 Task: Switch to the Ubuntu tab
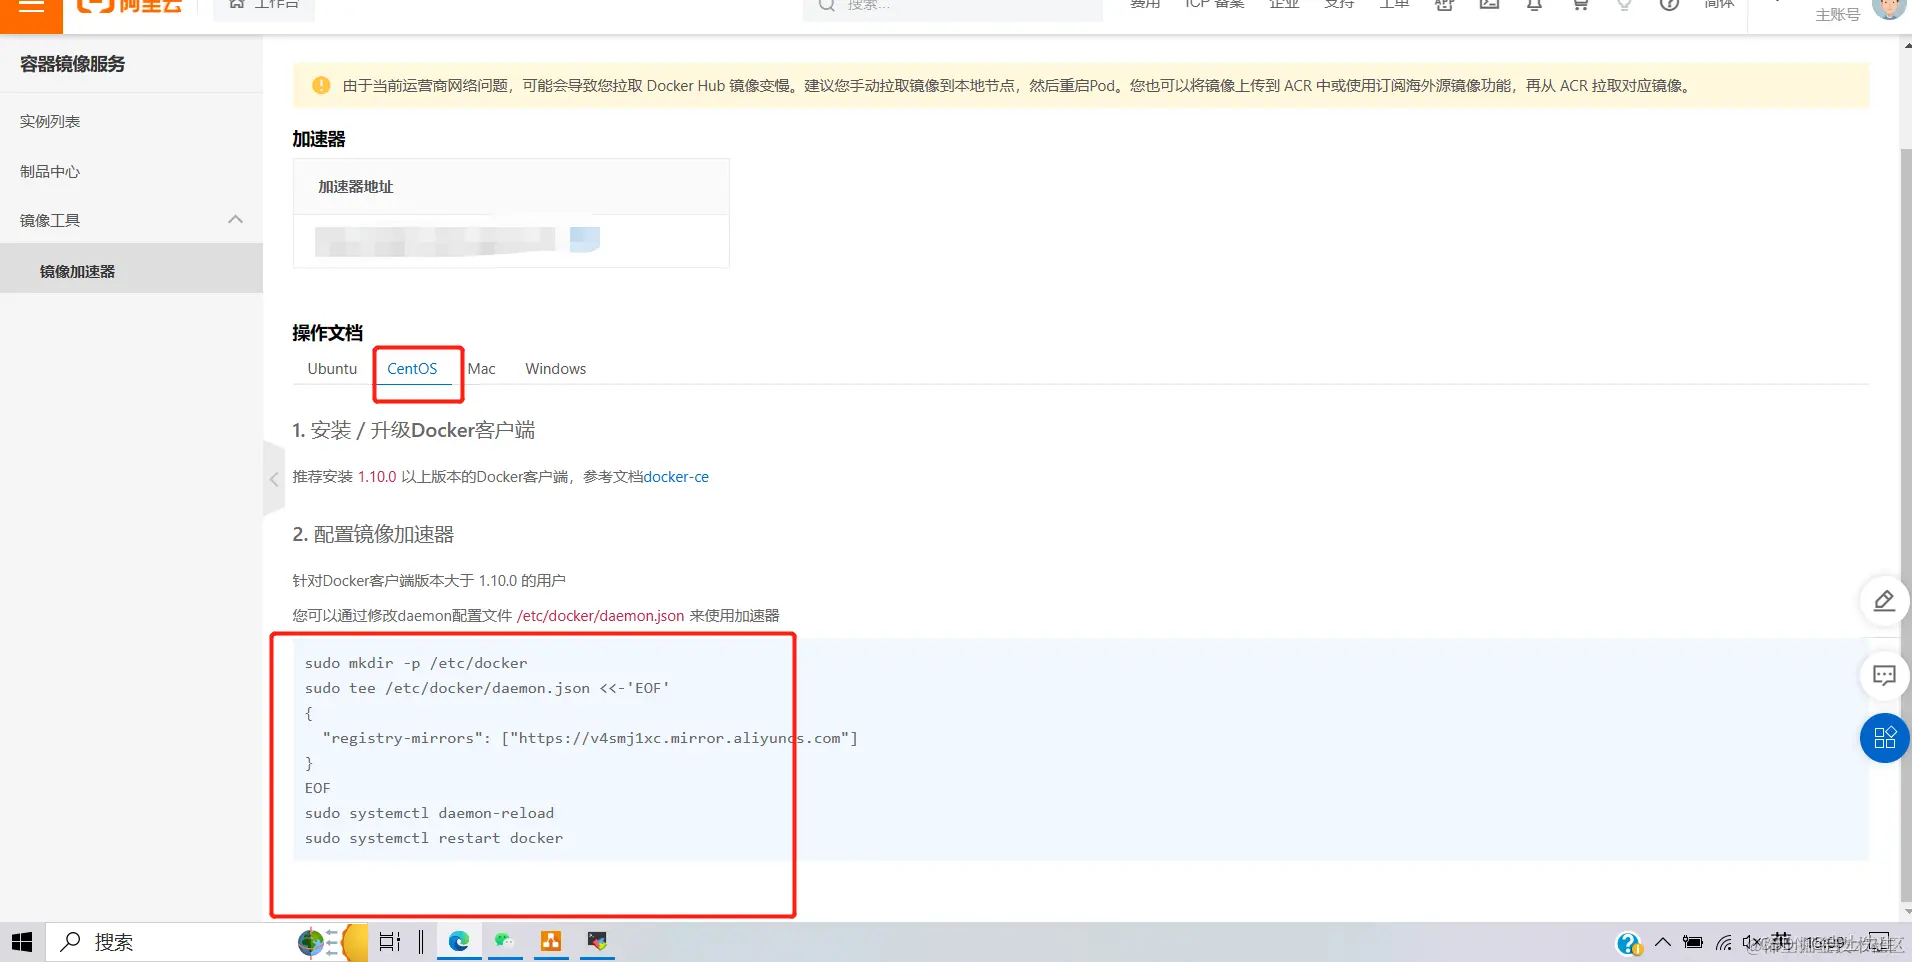tap(331, 368)
